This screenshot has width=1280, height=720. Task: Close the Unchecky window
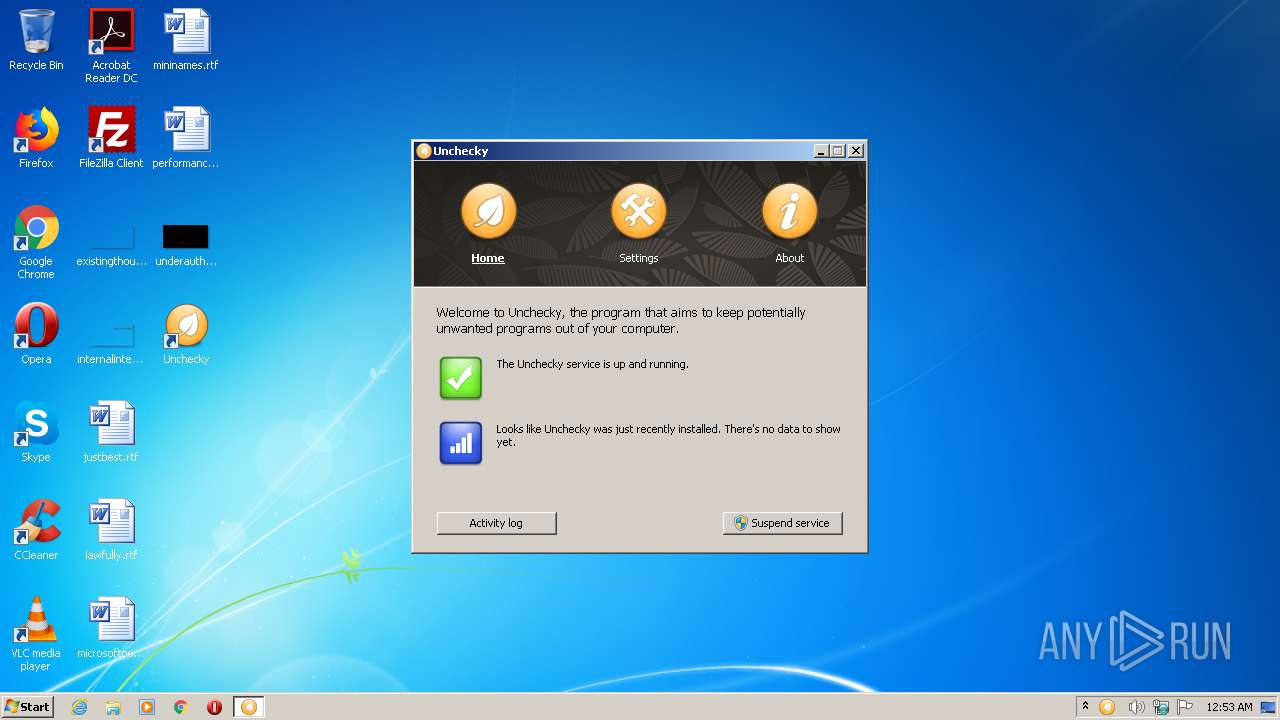[855, 151]
